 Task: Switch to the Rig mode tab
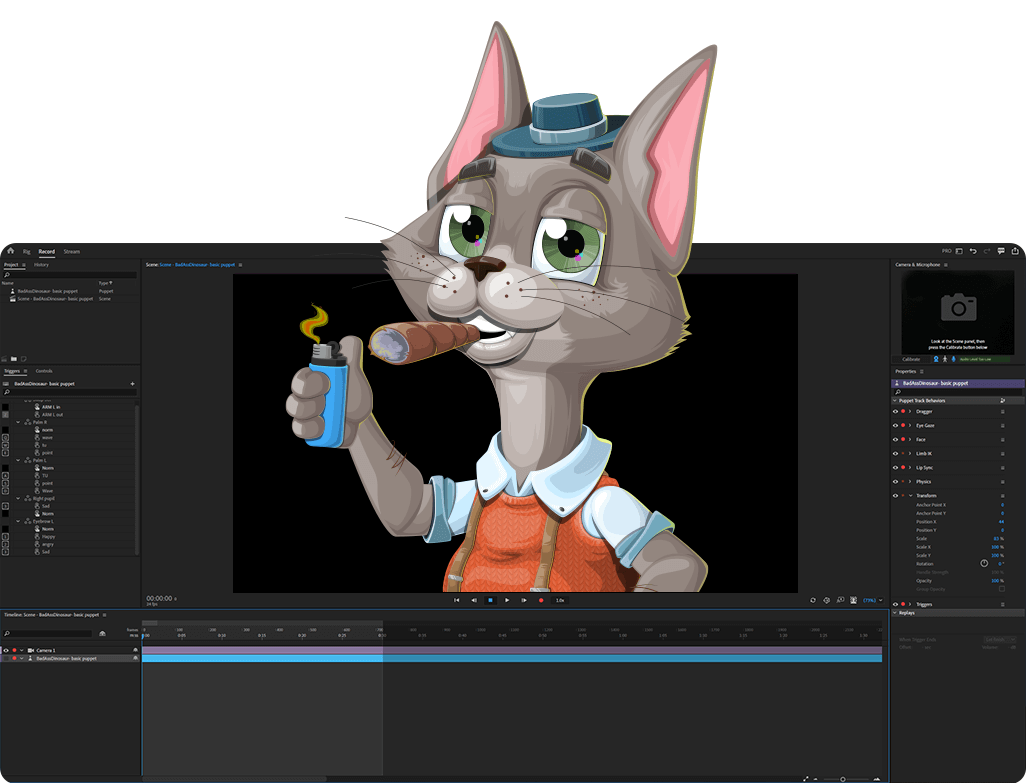pyautogui.click(x=27, y=251)
